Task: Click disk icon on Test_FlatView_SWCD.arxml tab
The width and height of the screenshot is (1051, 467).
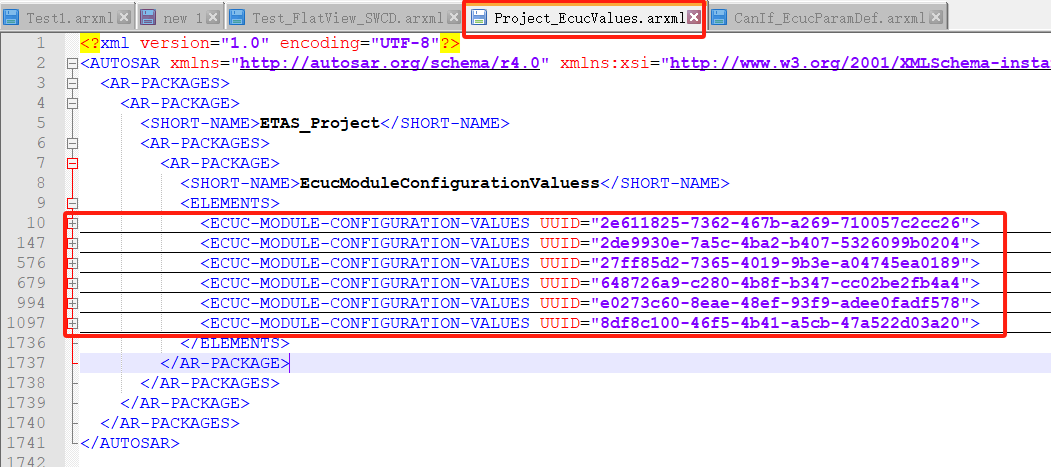Action: click(x=239, y=18)
